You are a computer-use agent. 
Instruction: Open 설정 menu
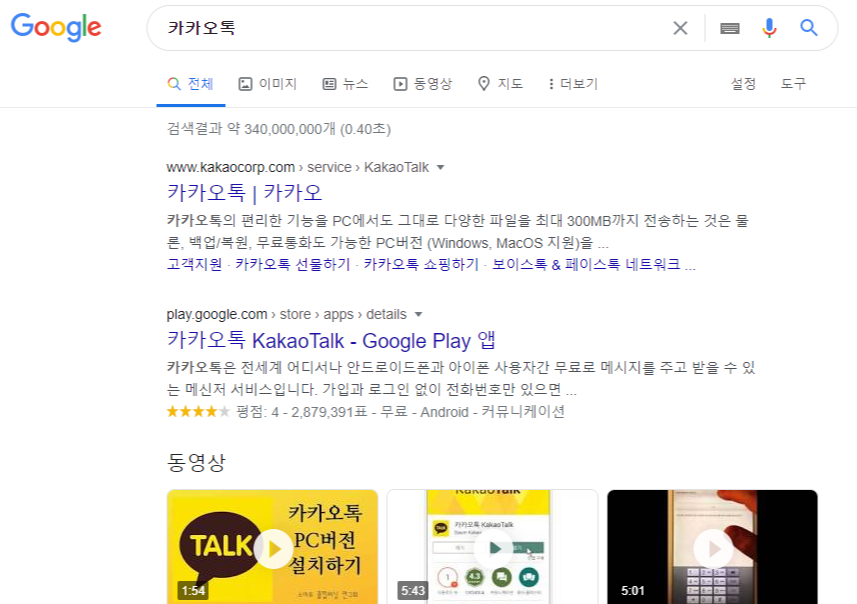(x=743, y=84)
